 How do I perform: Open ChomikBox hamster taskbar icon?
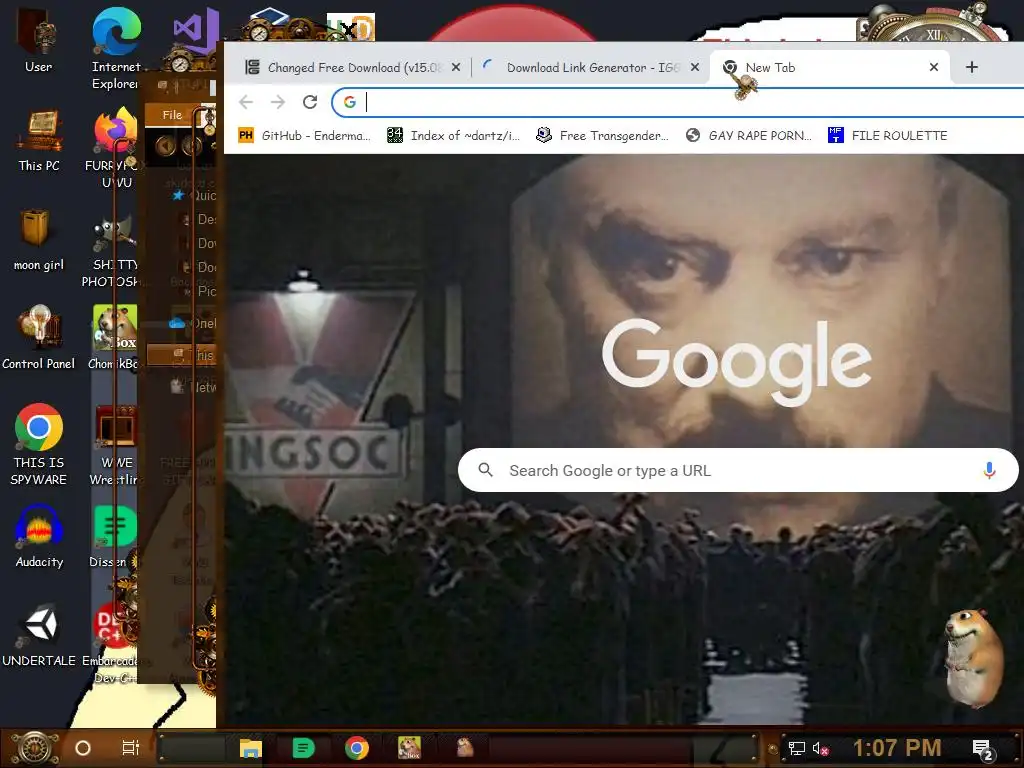[410, 748]
